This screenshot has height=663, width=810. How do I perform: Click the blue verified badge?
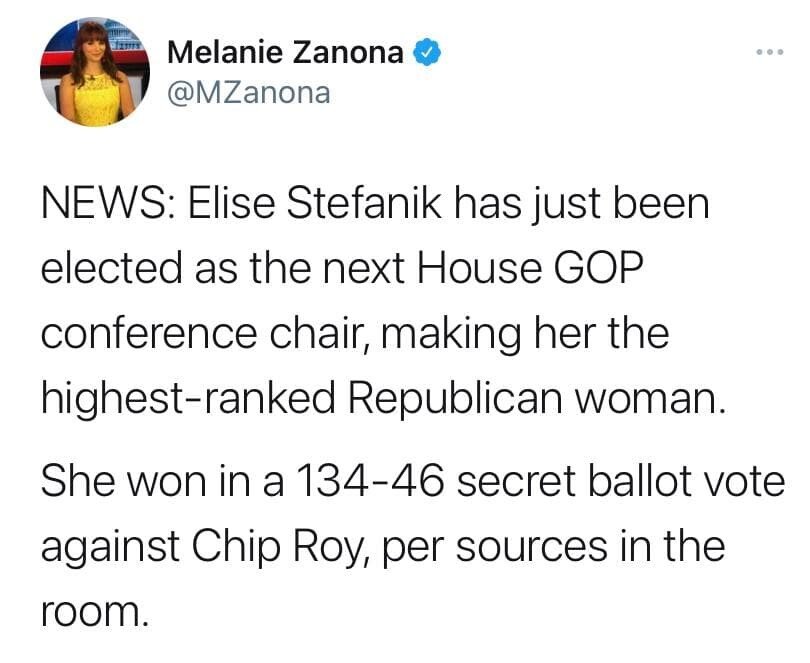point(426,51)
